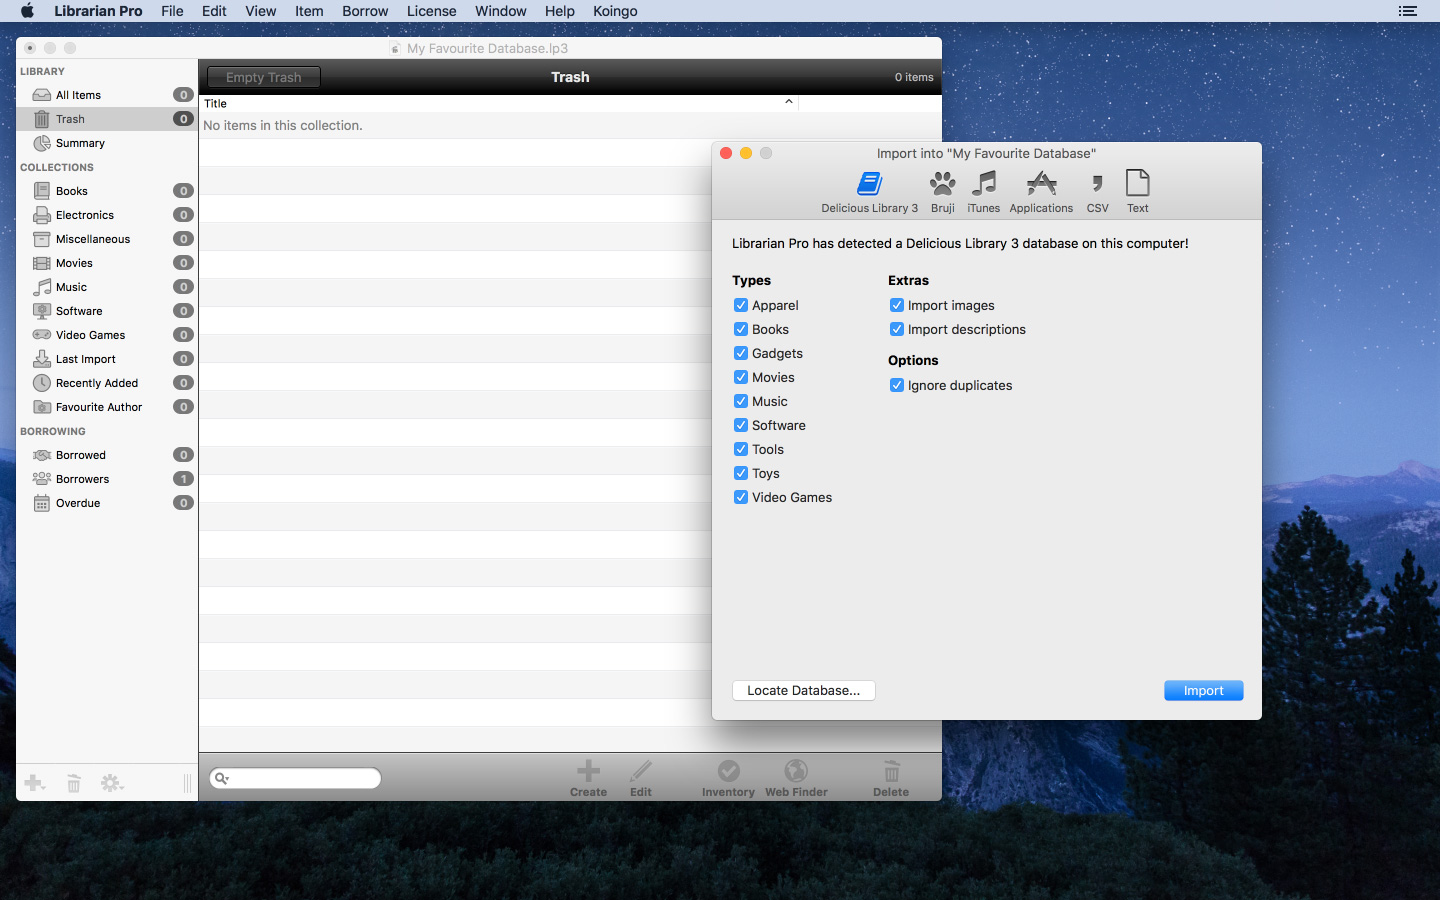
Task: Select the iTunes import source
Action: 983,192
